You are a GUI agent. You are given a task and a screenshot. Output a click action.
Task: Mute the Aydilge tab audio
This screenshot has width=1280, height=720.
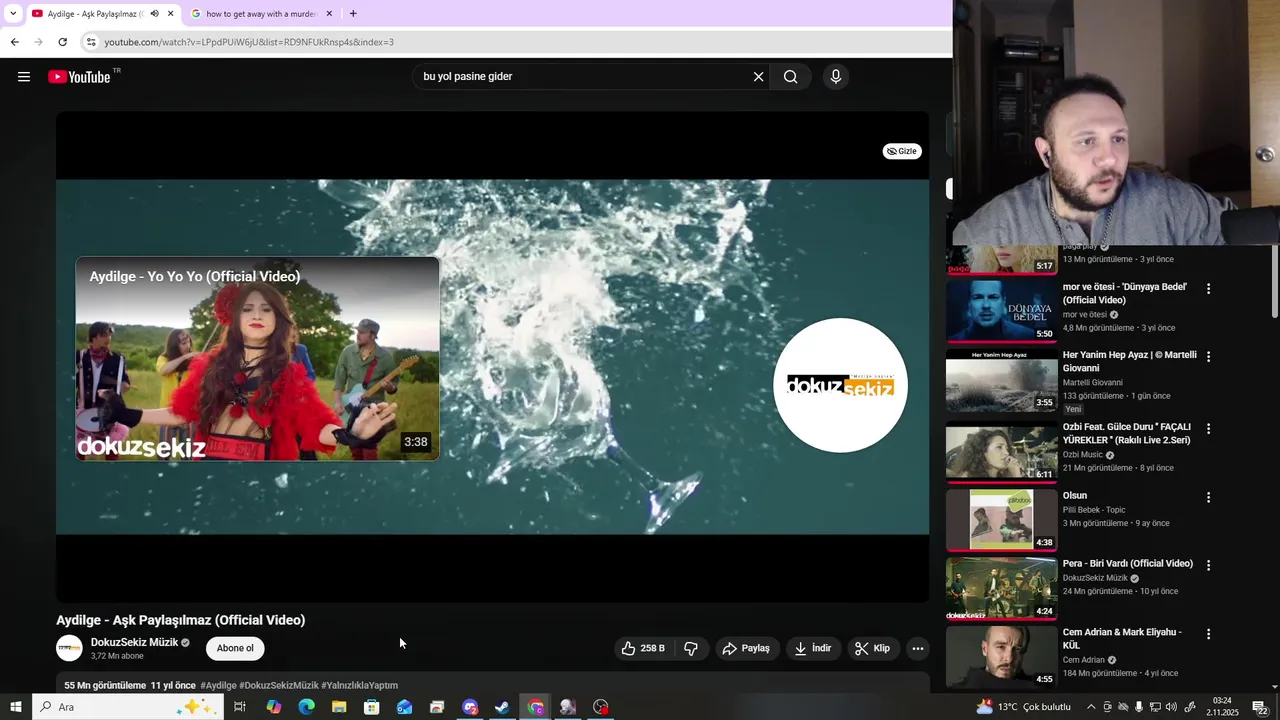[154, 14]
